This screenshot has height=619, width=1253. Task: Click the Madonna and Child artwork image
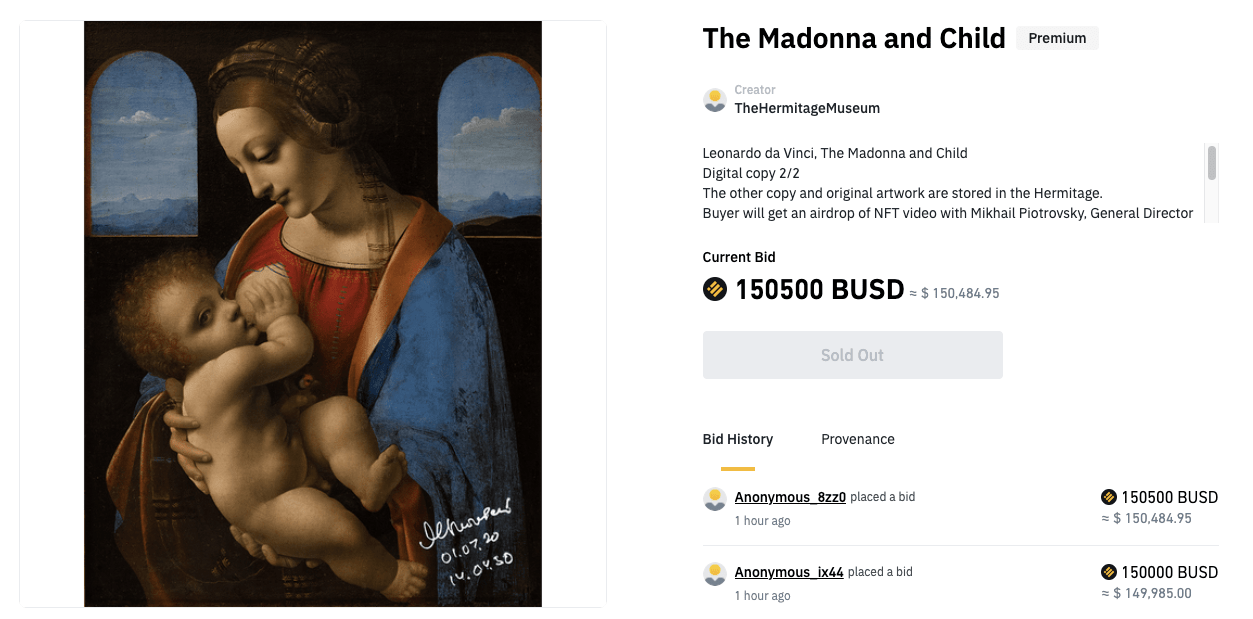pos(313,313)
